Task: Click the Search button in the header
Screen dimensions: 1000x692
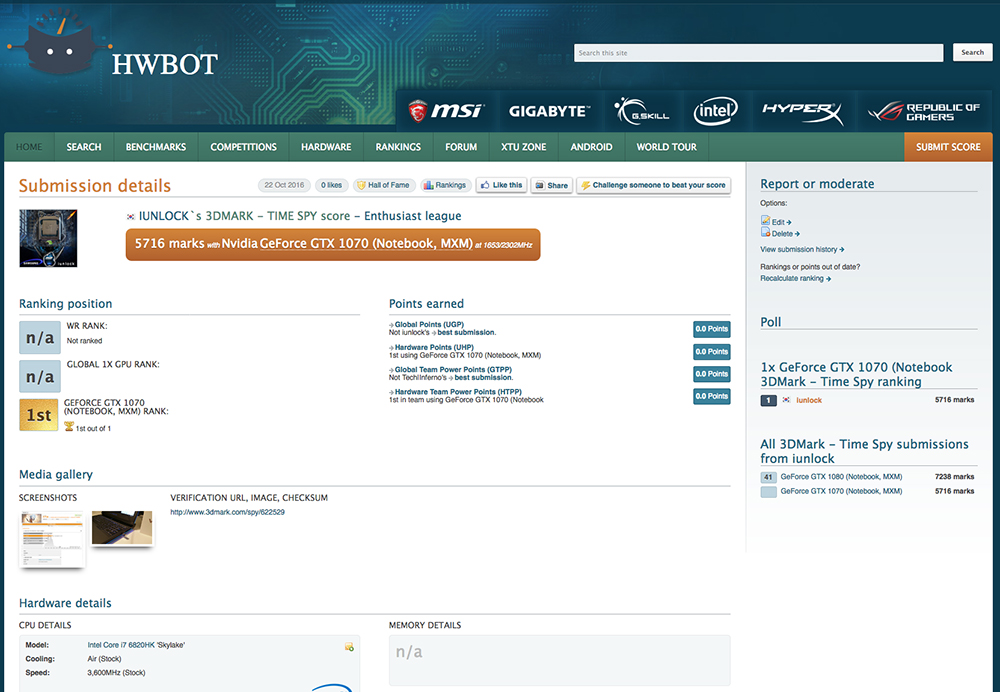Action: click(973, 52)
